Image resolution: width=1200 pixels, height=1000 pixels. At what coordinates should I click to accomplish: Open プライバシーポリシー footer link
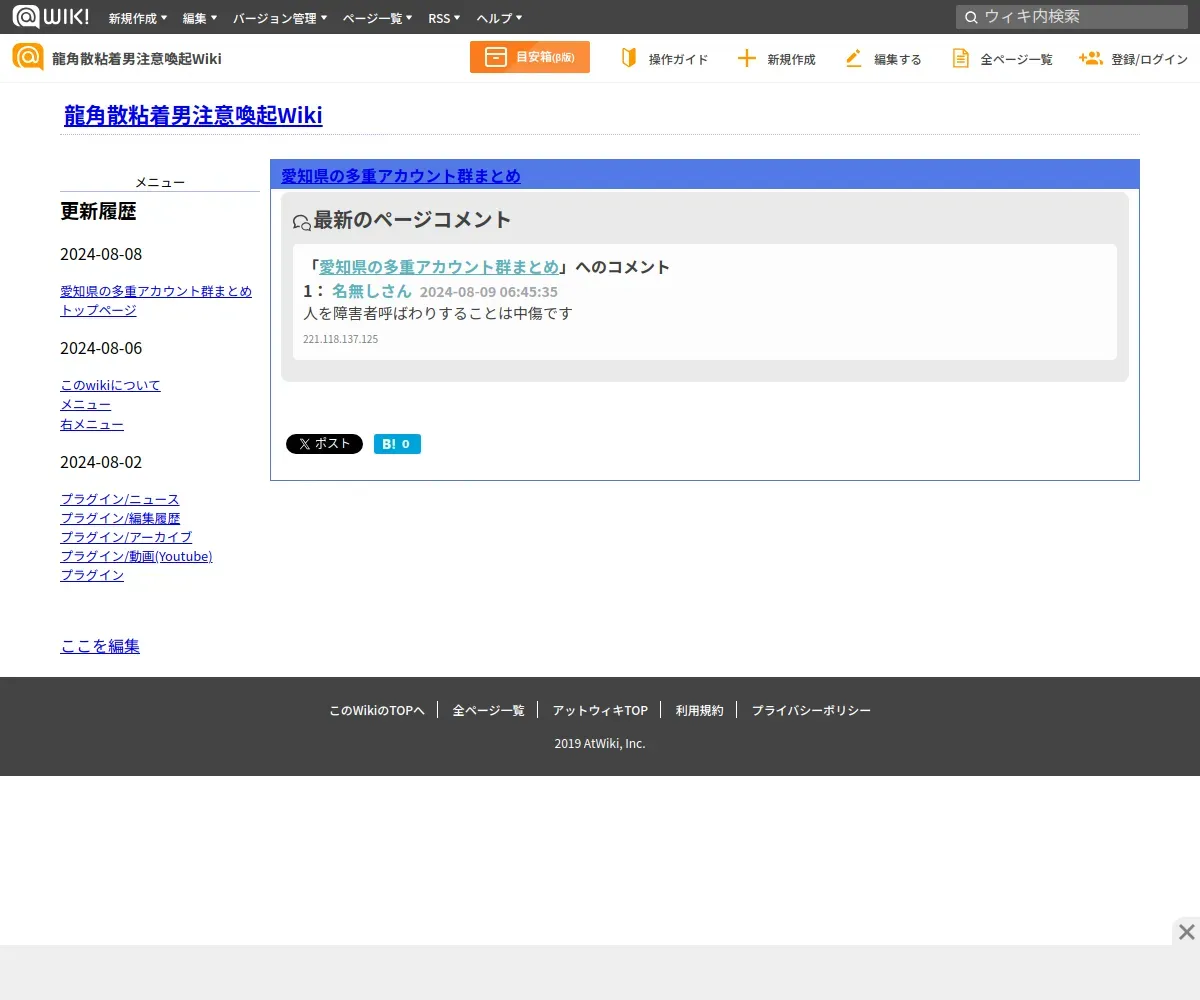[811, 710]
